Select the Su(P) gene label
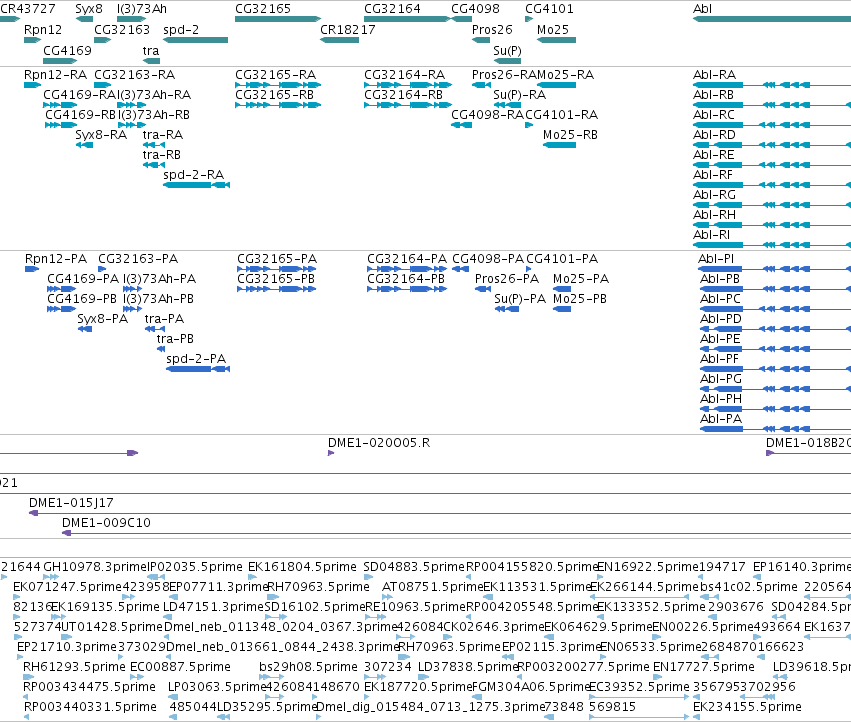851x722 pixels. tap(507, 50)
